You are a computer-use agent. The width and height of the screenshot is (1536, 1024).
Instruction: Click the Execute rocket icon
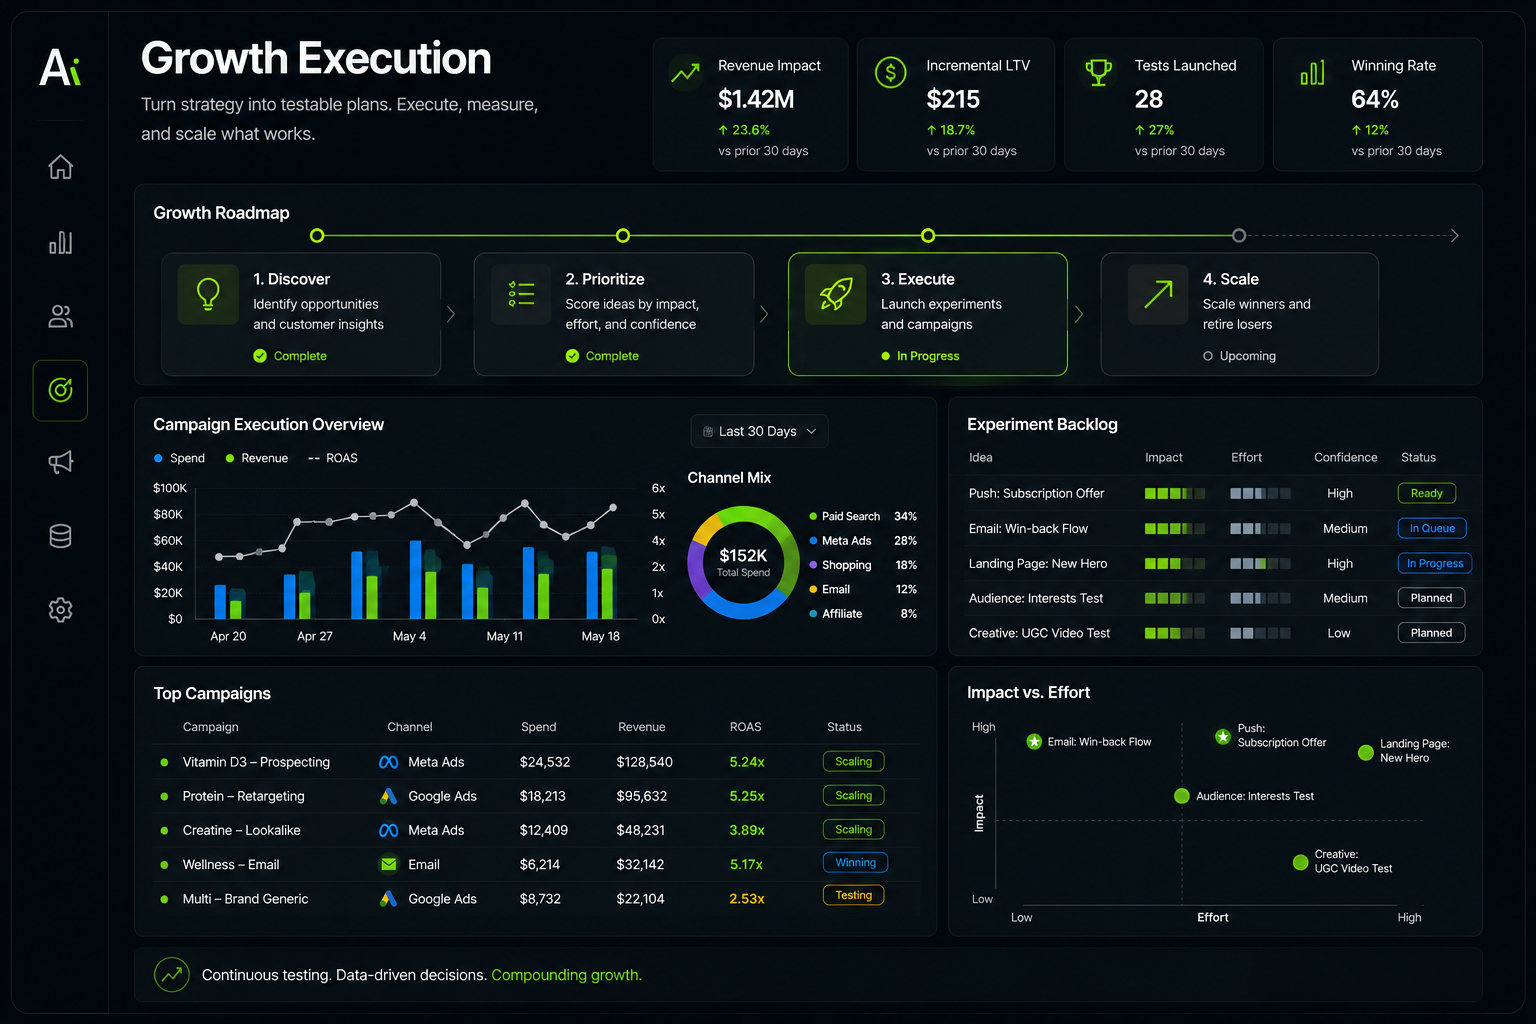click(836, 294)
